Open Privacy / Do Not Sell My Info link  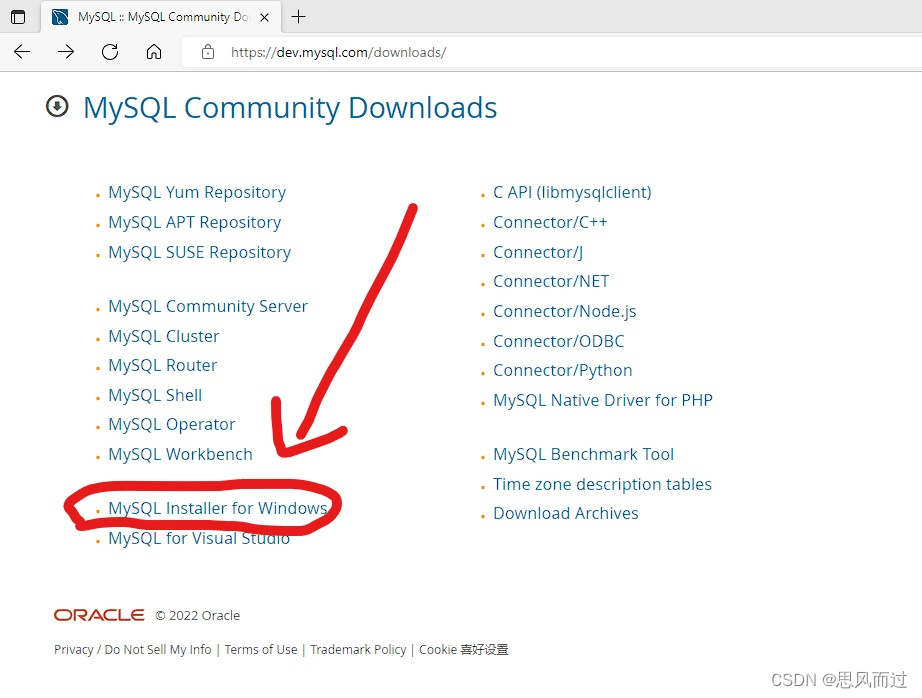pos(132,649)
